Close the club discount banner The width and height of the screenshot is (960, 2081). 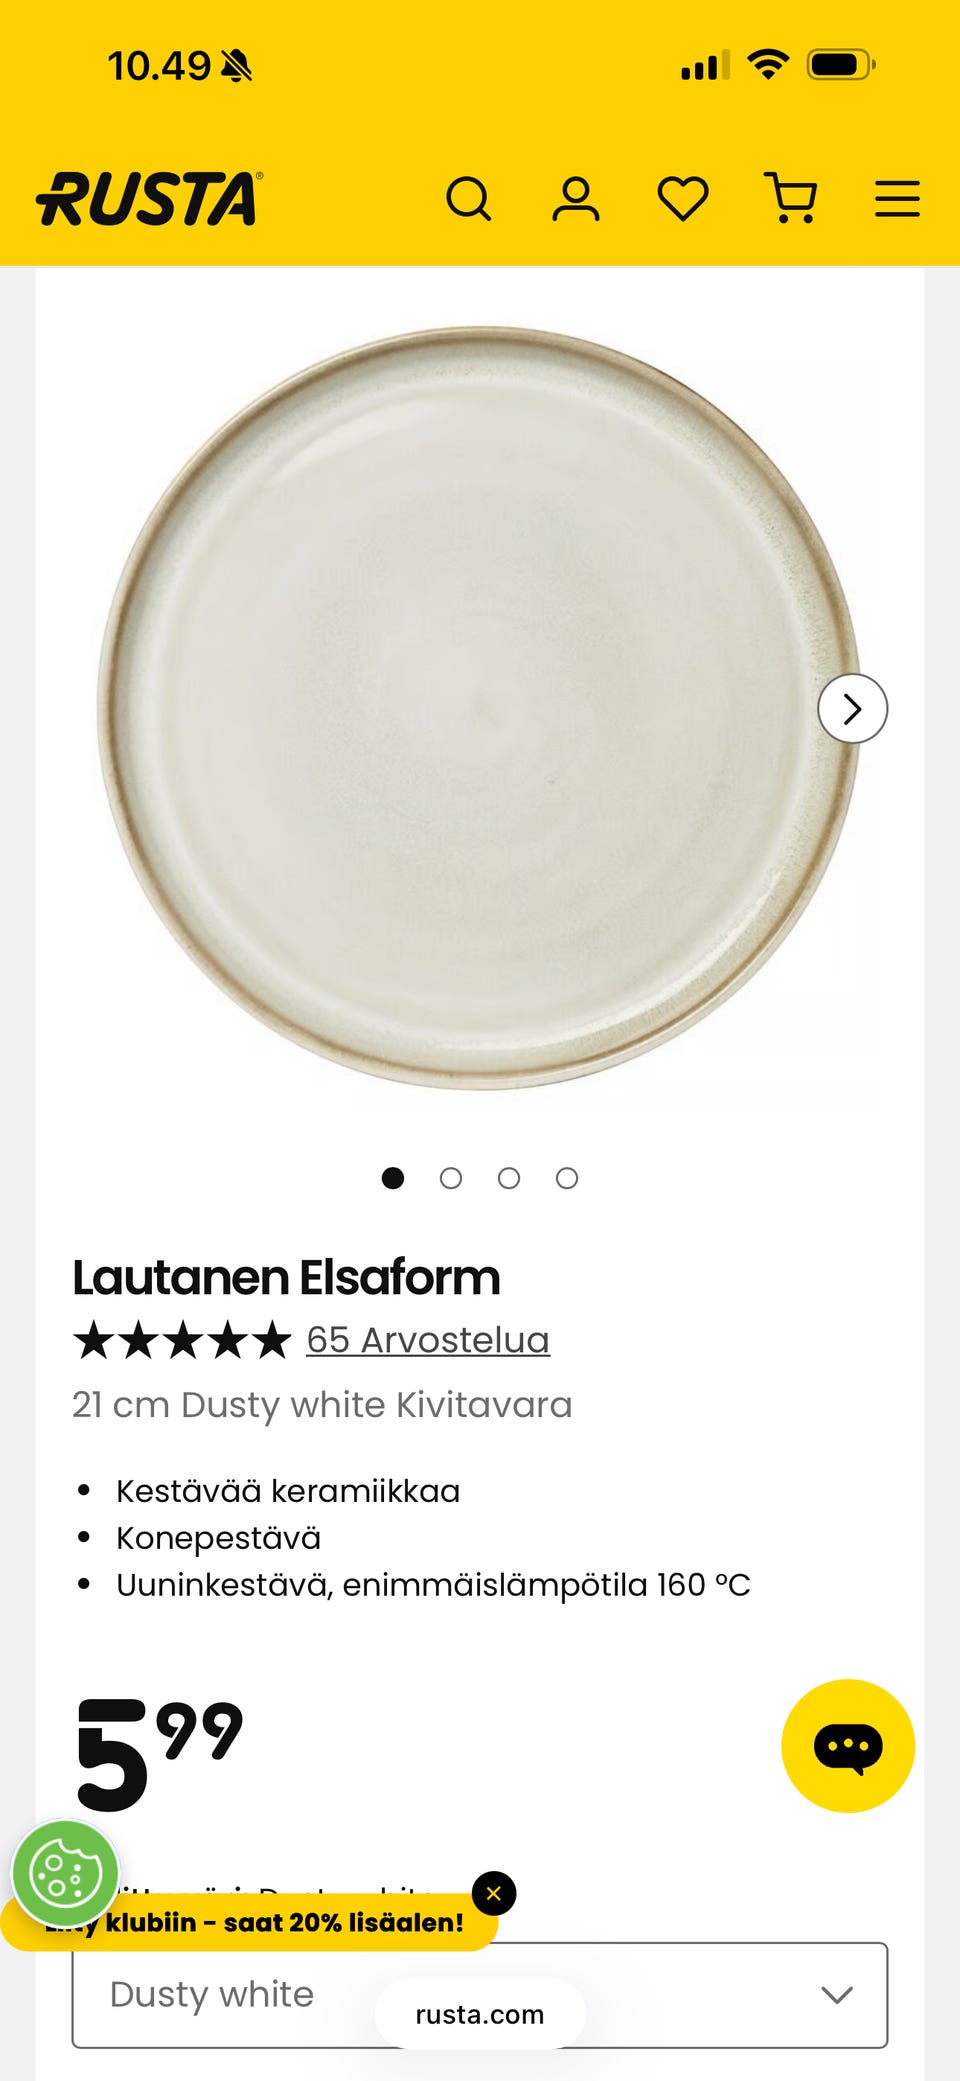(x=494, y=1893)
